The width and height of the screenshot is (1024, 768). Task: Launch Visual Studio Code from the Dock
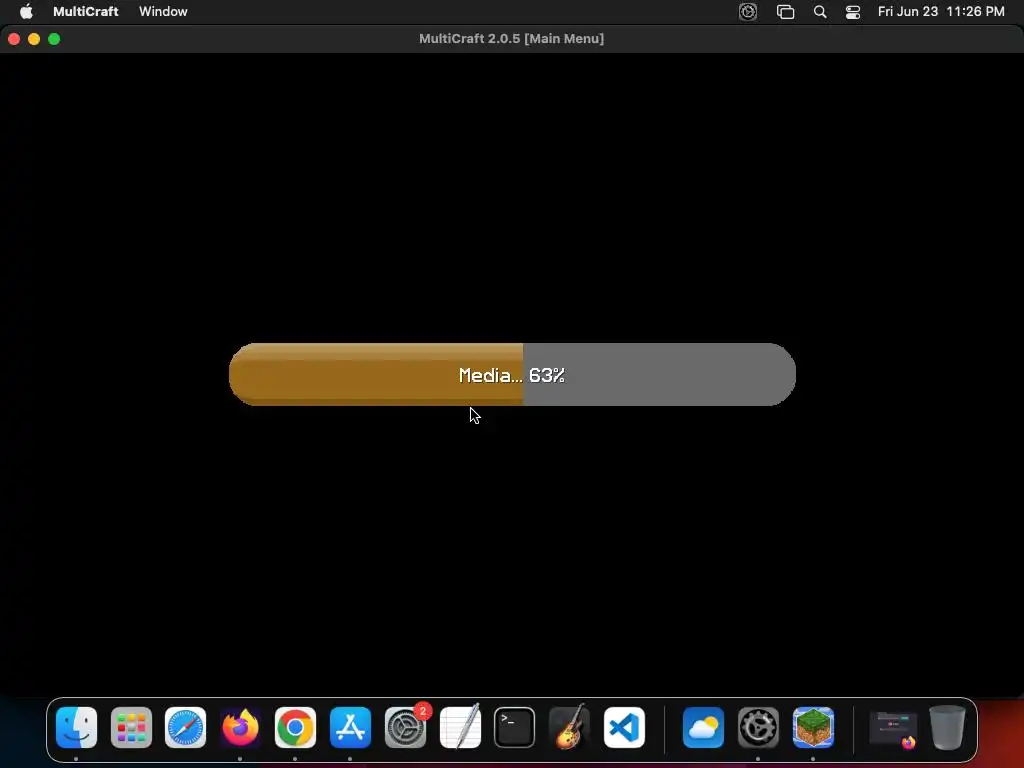[x=624, y=727]
